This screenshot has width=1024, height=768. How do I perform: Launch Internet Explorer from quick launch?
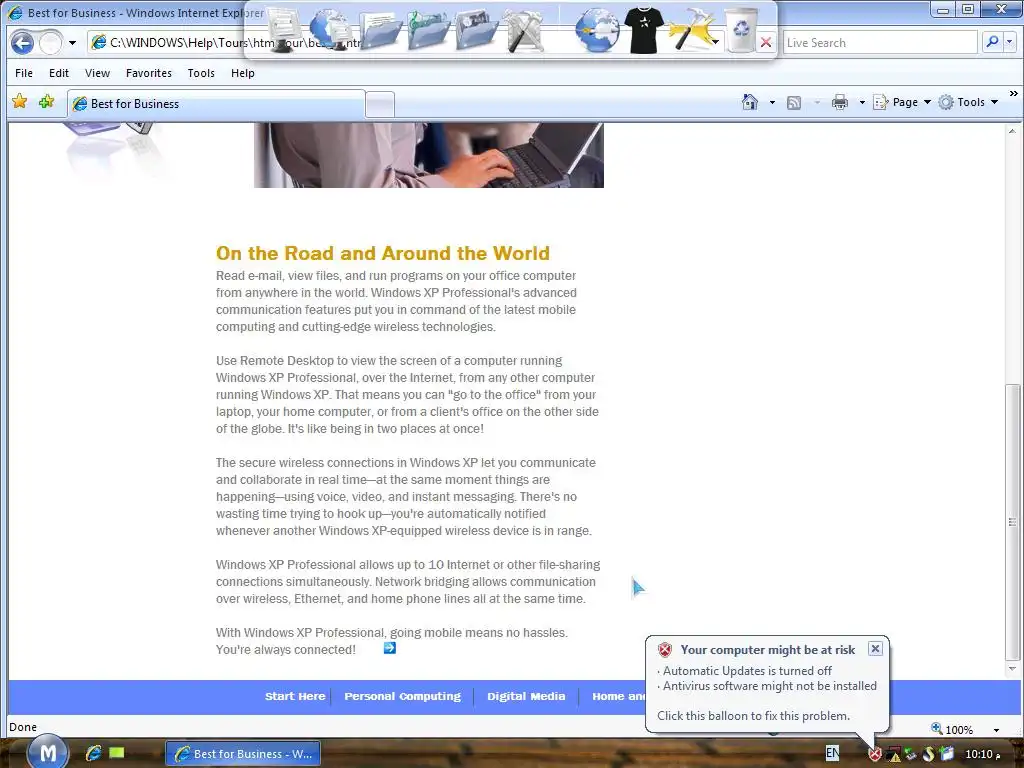click(93, 754)
